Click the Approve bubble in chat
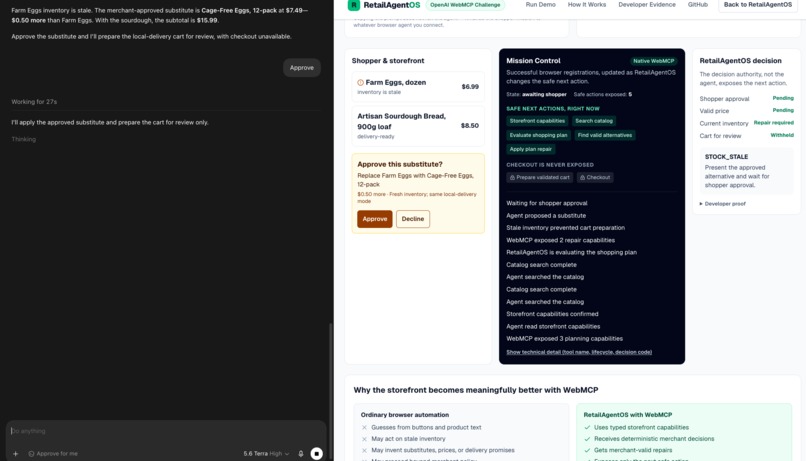806x461 pixels. tap(302, 68)
